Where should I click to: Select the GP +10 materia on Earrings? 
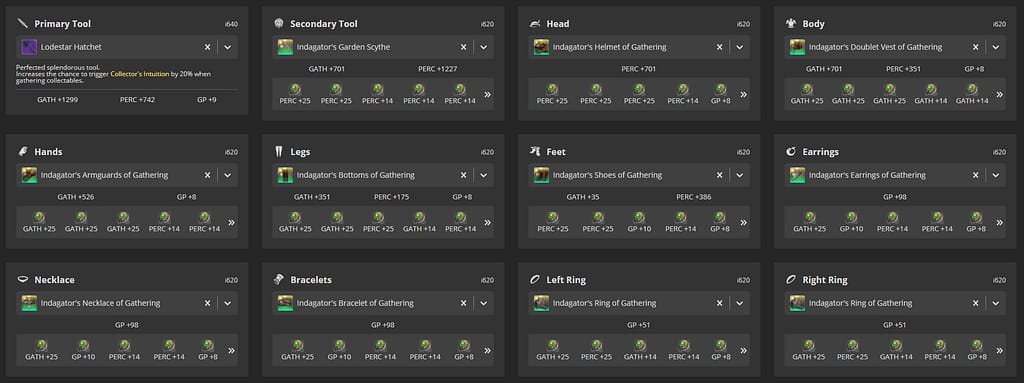pos(852,222)
